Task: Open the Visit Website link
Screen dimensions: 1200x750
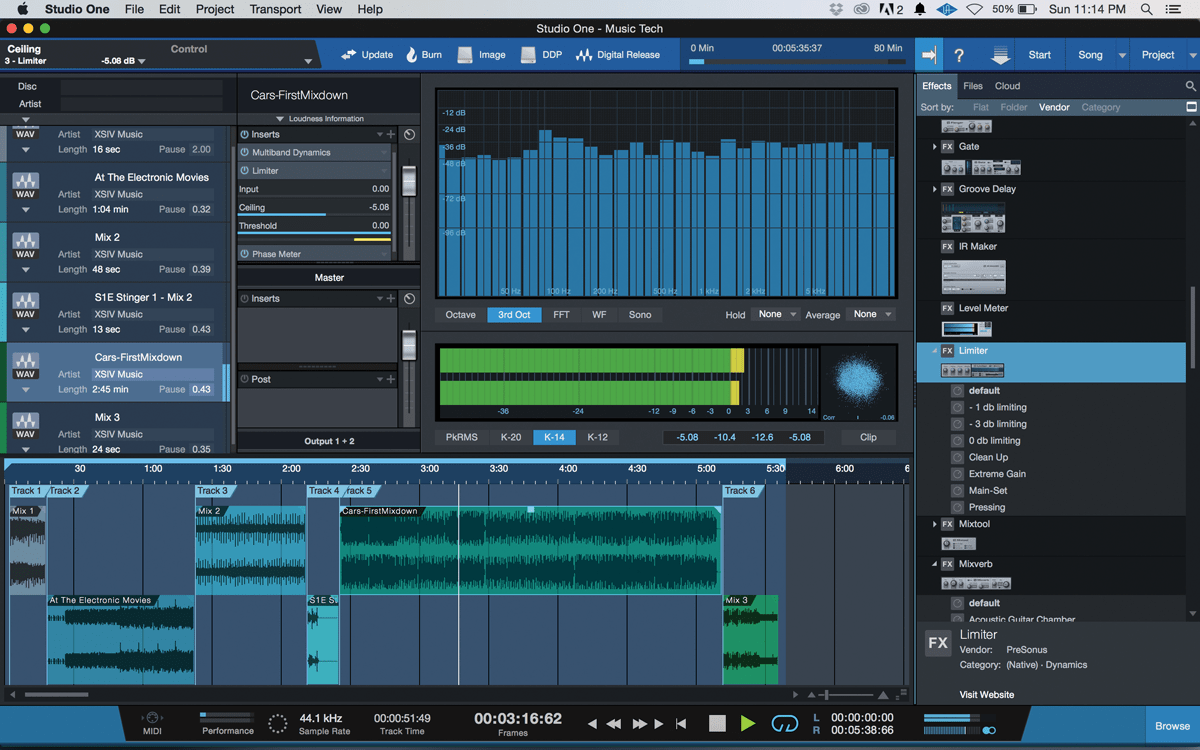Action: click(987, 694)
